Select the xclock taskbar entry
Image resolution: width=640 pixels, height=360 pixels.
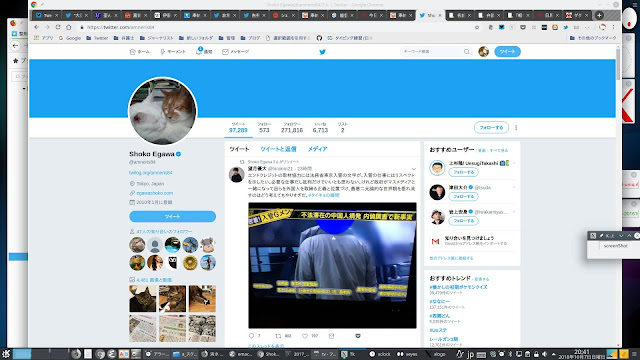(x=380, y=354)
